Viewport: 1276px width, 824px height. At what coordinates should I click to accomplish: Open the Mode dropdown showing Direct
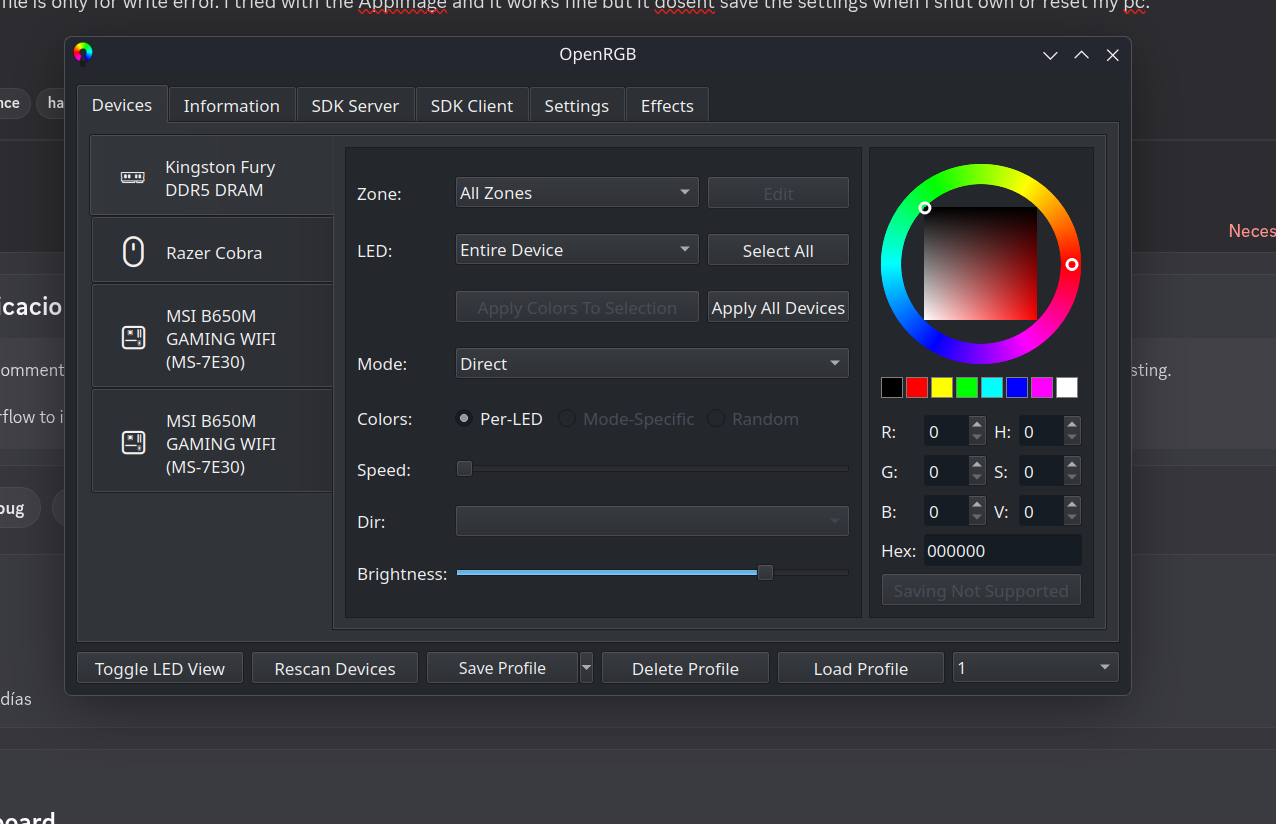[652, 364]
